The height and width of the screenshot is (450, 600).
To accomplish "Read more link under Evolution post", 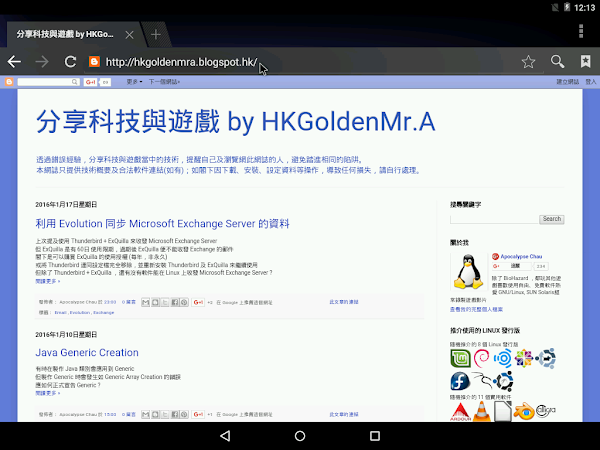I will 47,281.
